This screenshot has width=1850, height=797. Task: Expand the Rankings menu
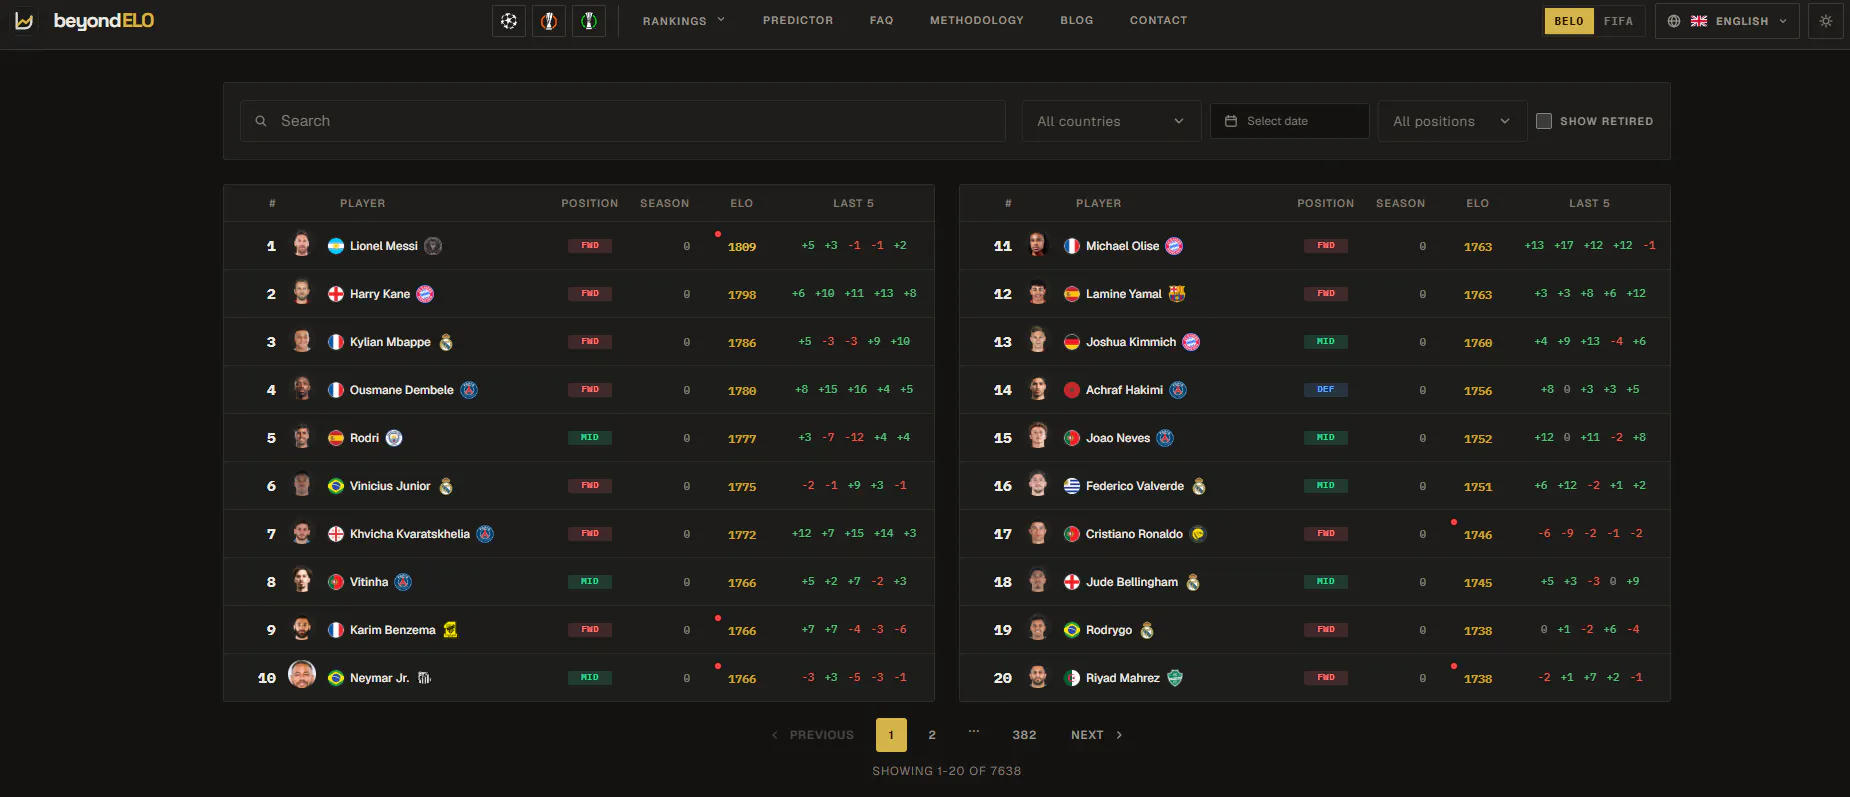[684, 21]
